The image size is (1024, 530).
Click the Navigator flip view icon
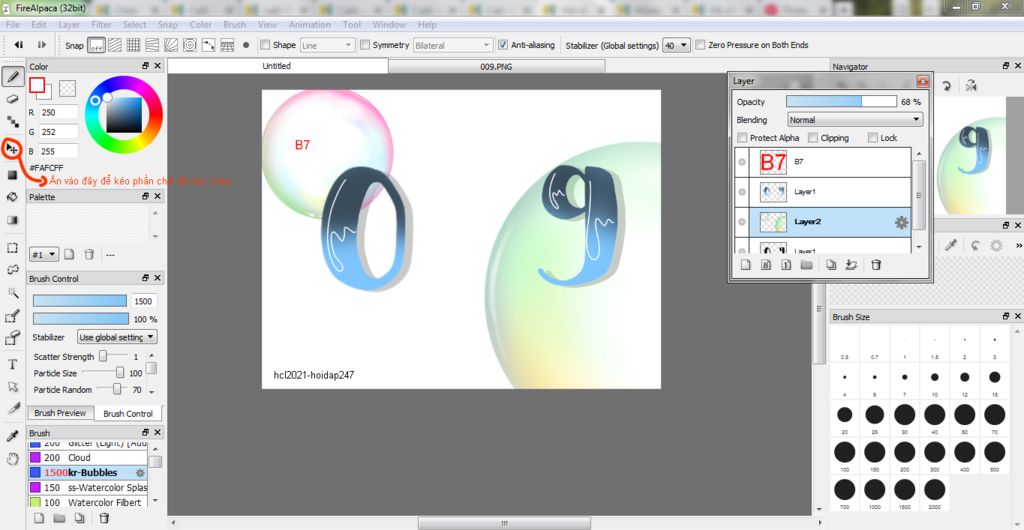coord(972,86)
